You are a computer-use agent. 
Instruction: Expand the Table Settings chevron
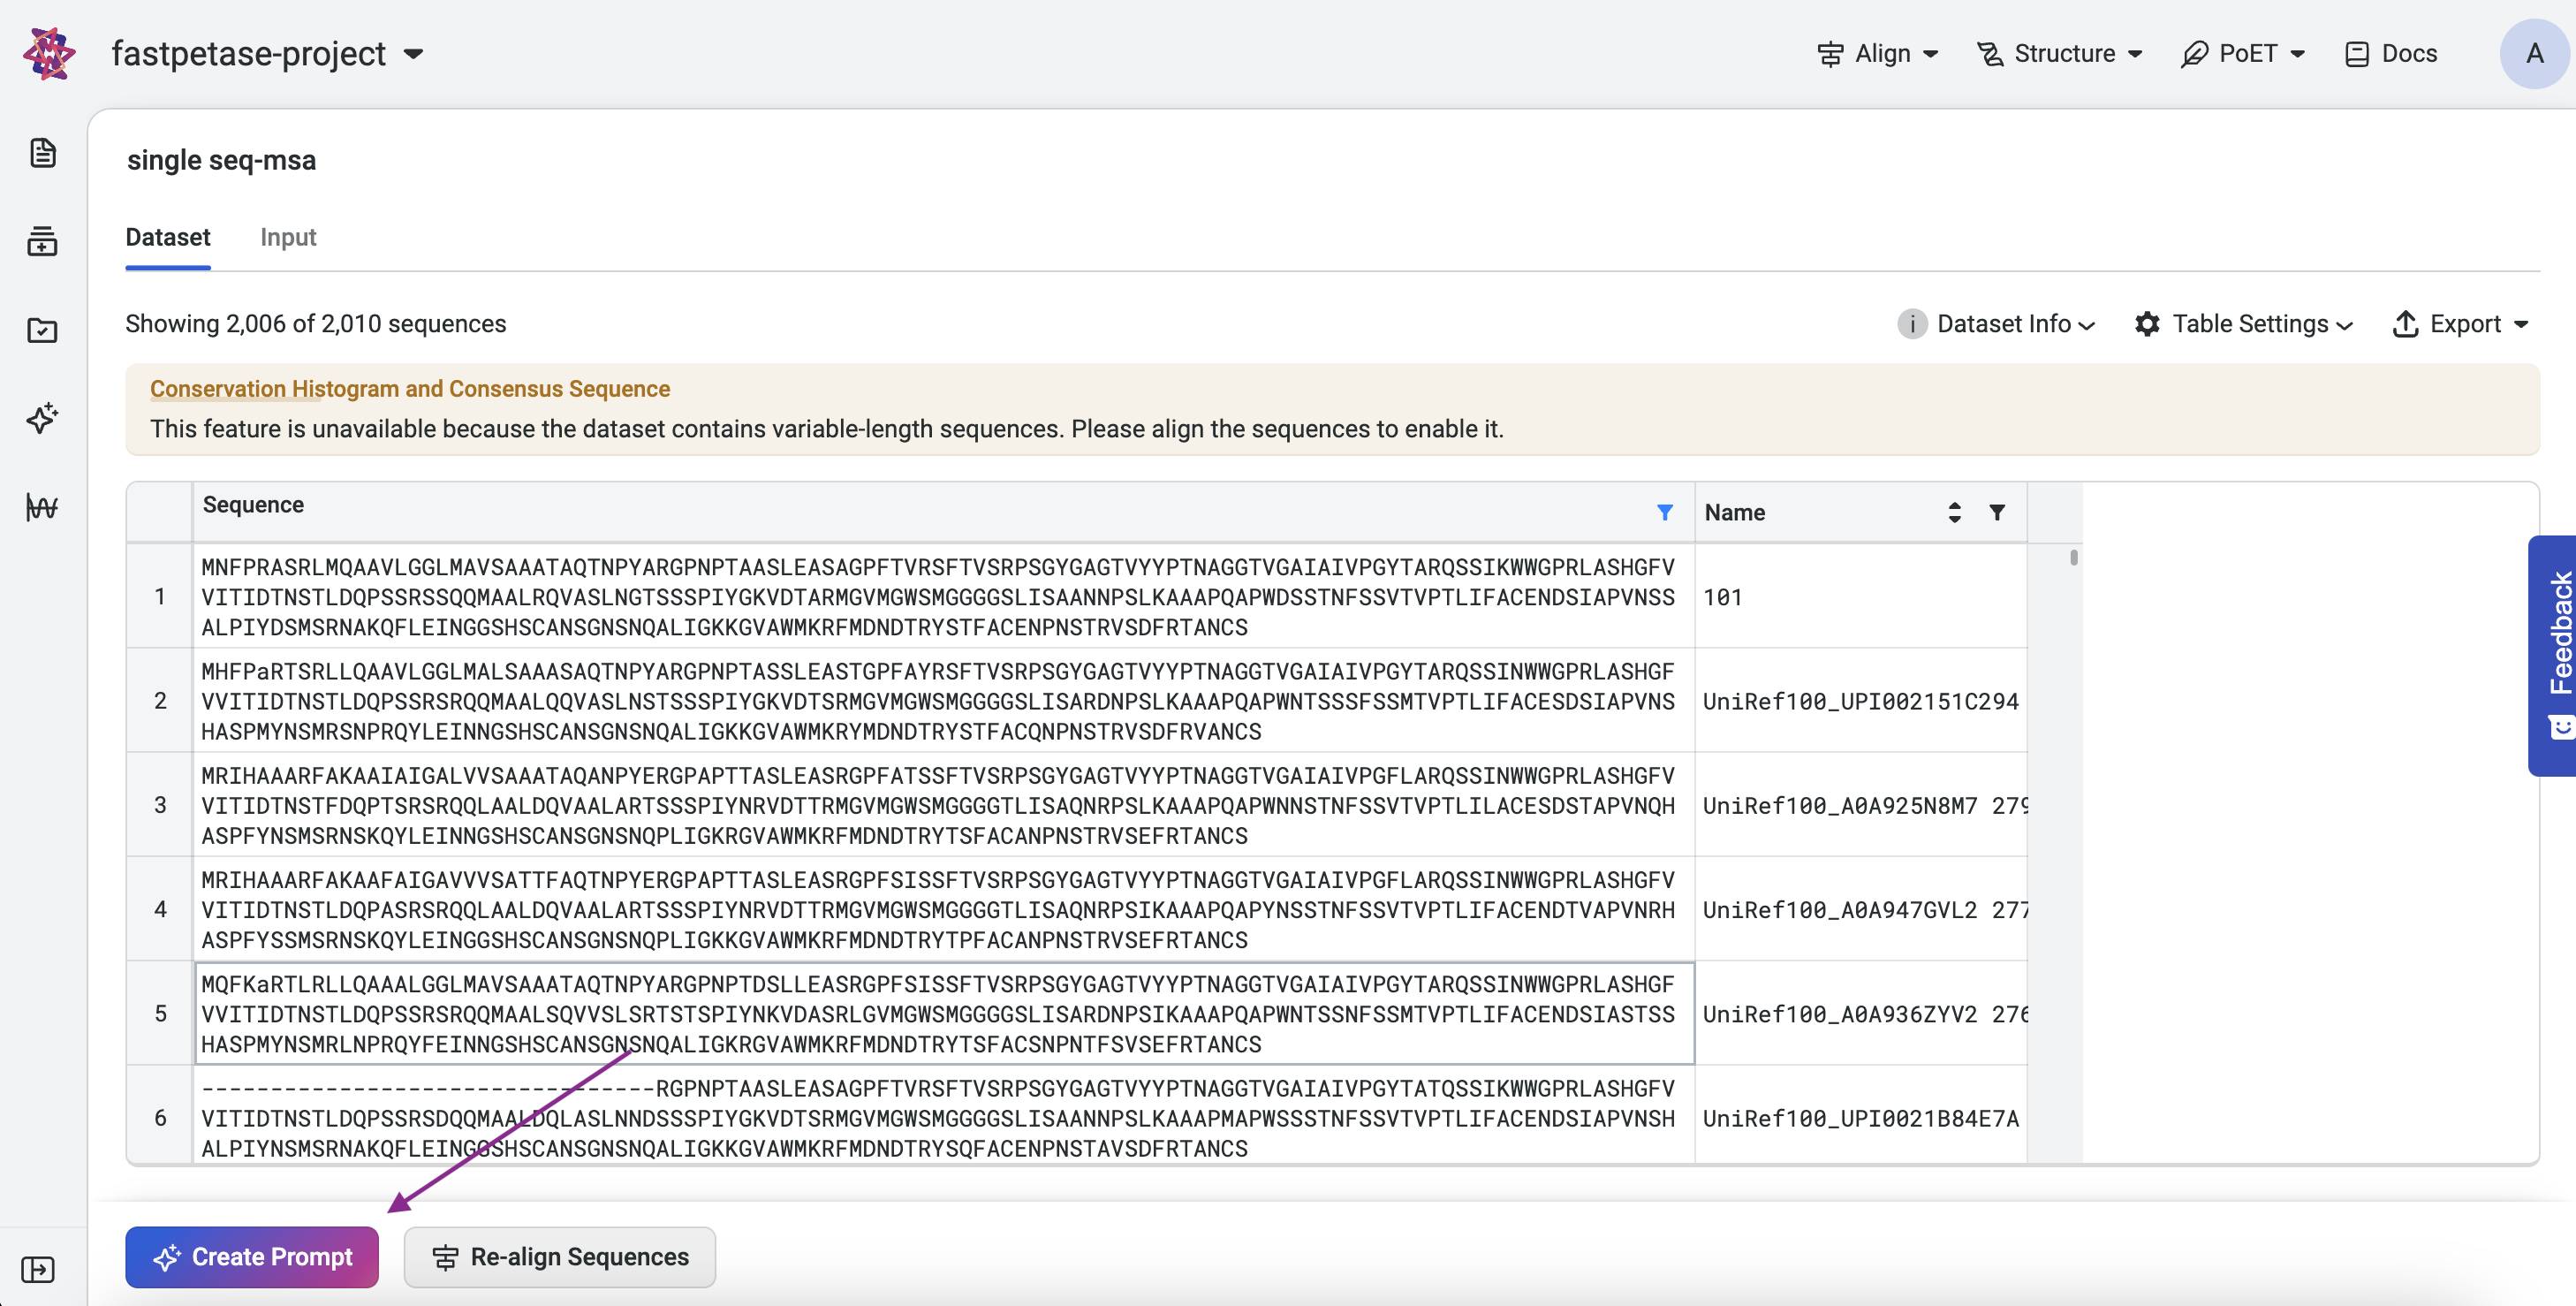pyautogui.click(x=2344, y=325)
